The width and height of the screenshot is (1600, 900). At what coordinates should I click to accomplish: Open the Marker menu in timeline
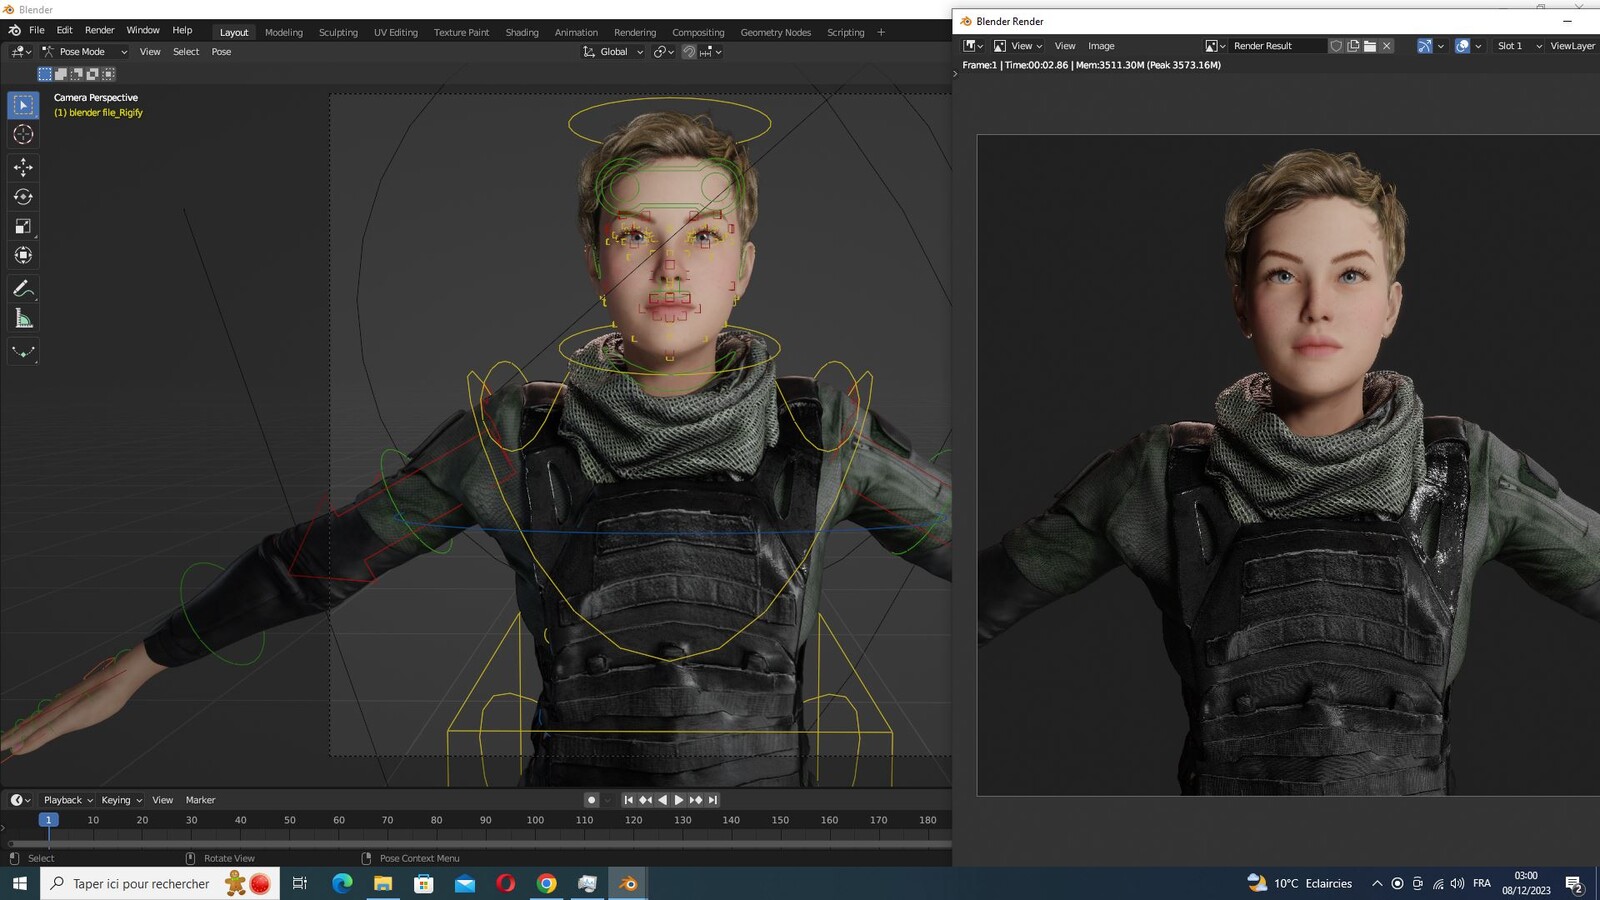click(200, 800)
